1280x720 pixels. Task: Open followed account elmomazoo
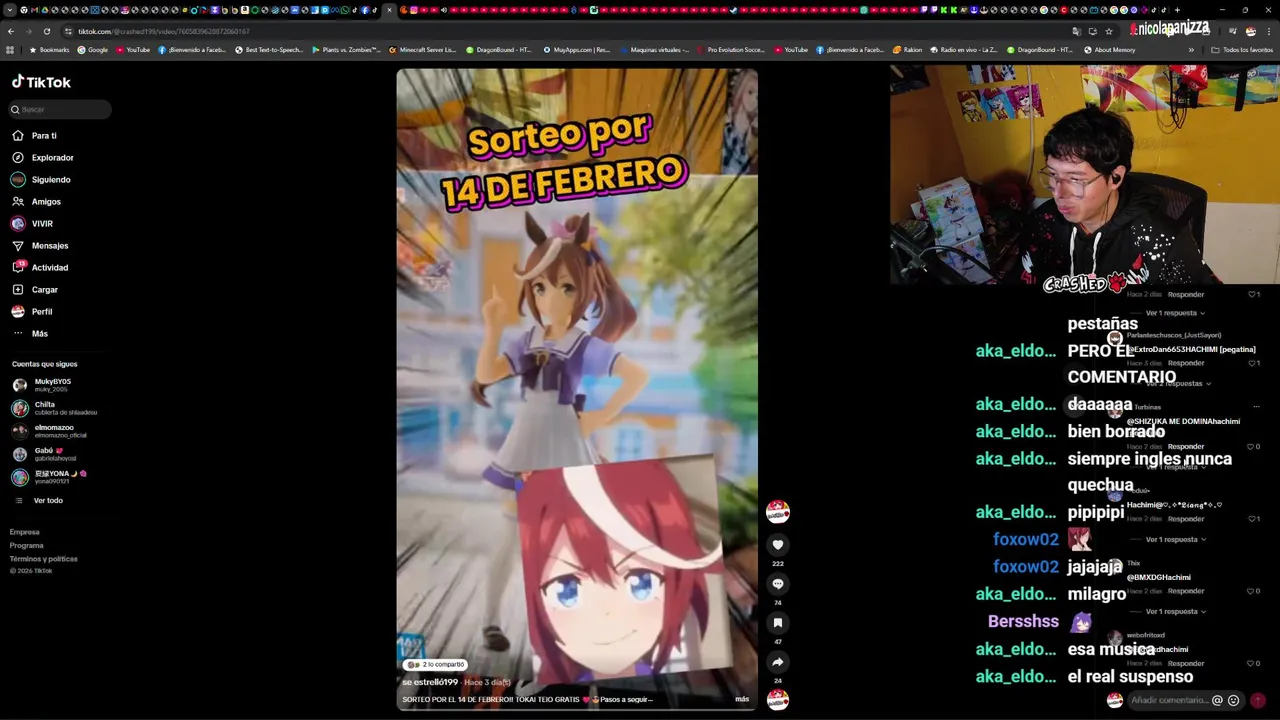click(50, 431)
